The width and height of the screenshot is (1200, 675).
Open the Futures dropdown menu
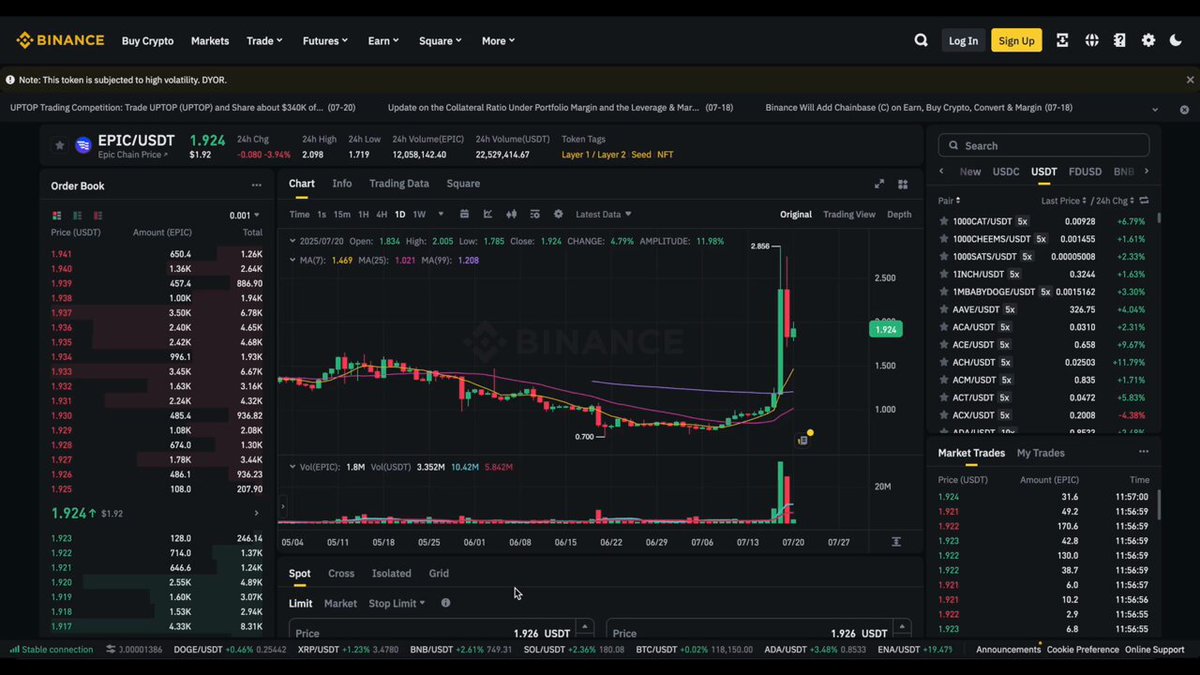[325, 41]
